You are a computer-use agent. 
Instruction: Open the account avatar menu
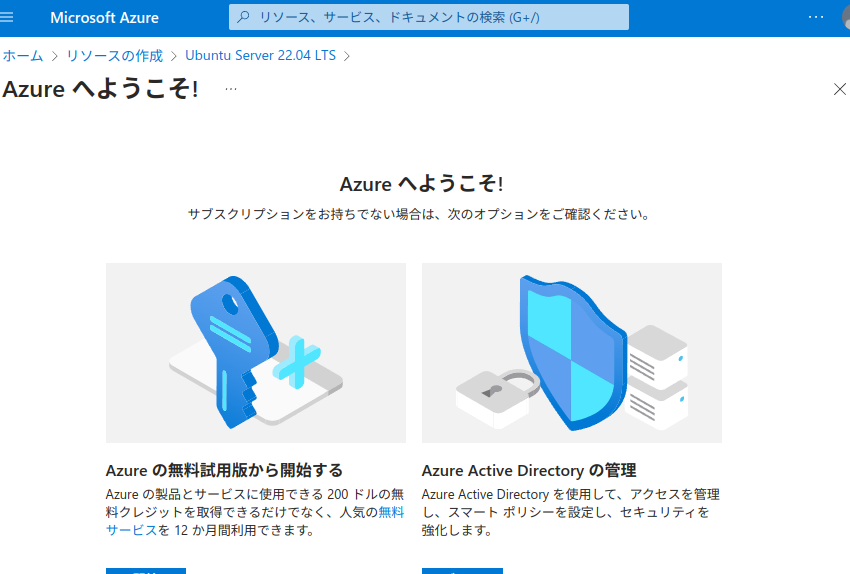[x=846, y=17]
